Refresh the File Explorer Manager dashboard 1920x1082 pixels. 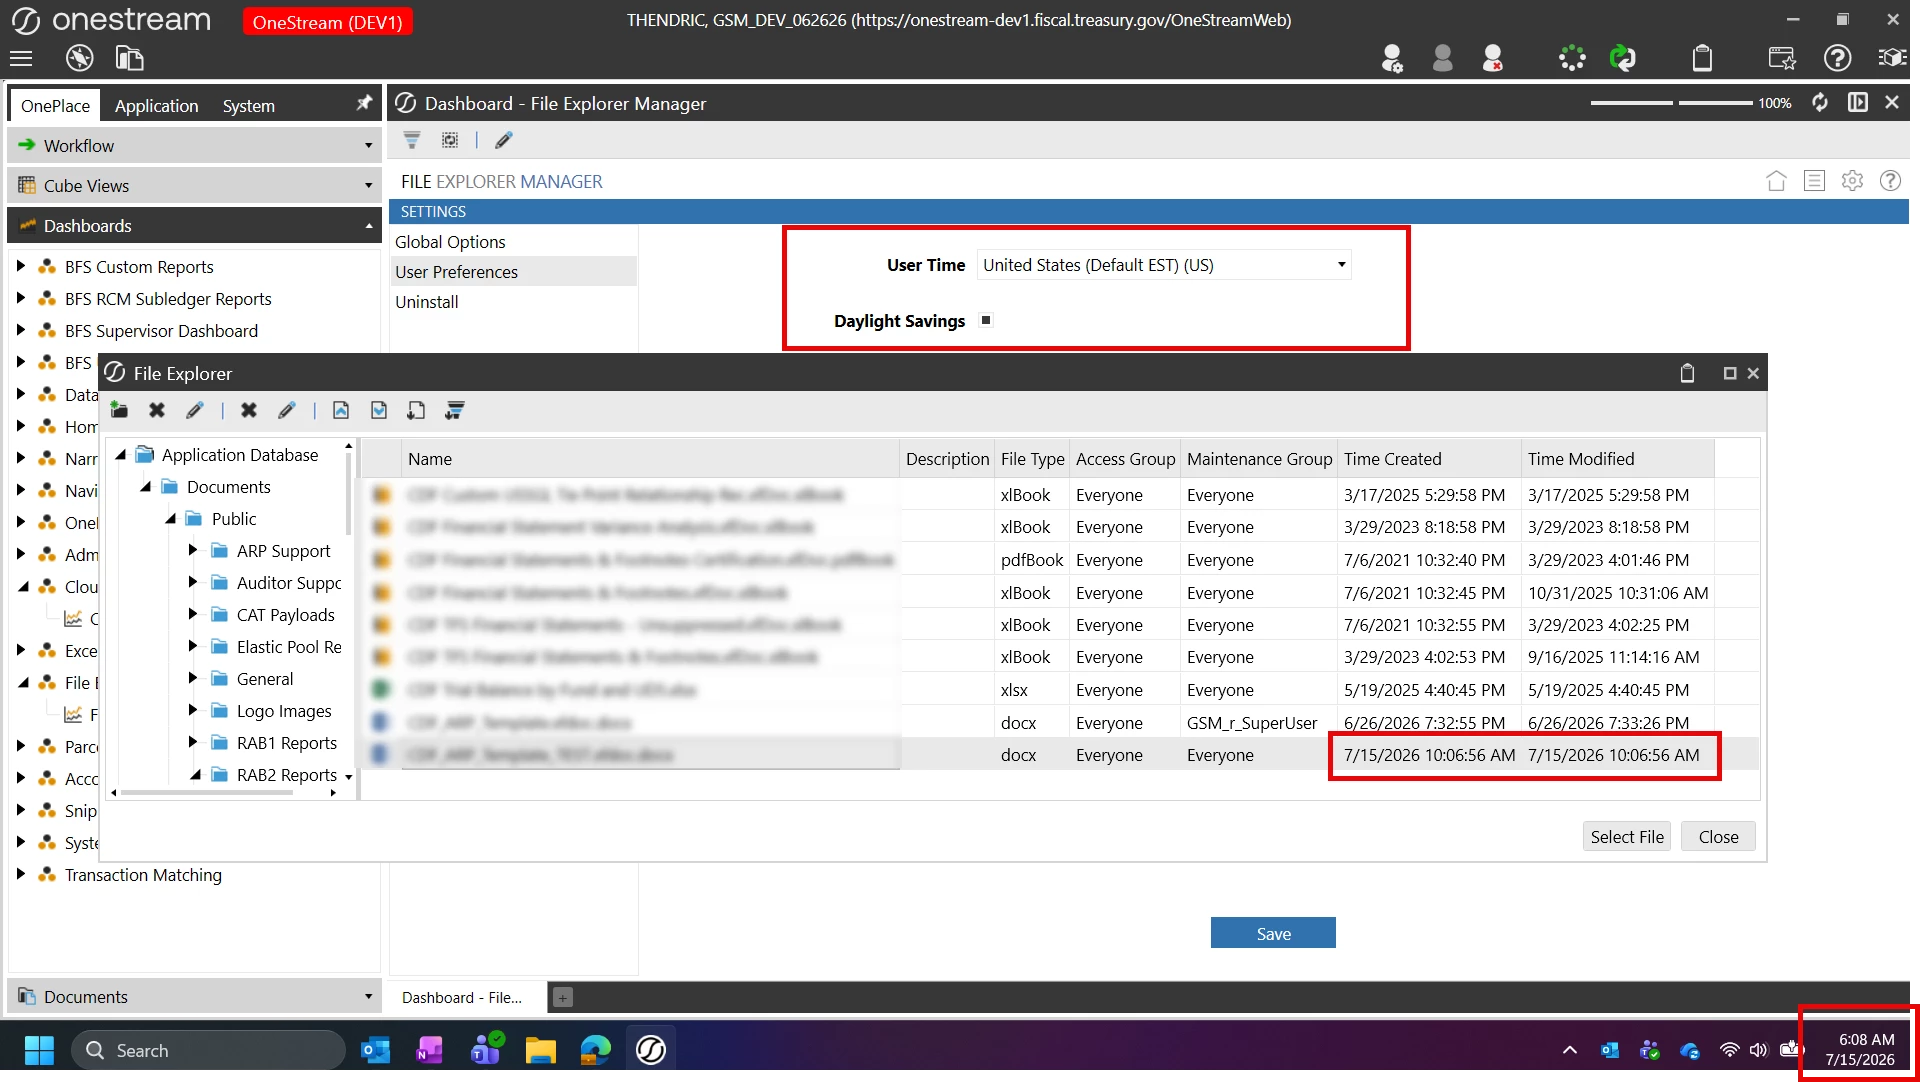coord(1820,103)
